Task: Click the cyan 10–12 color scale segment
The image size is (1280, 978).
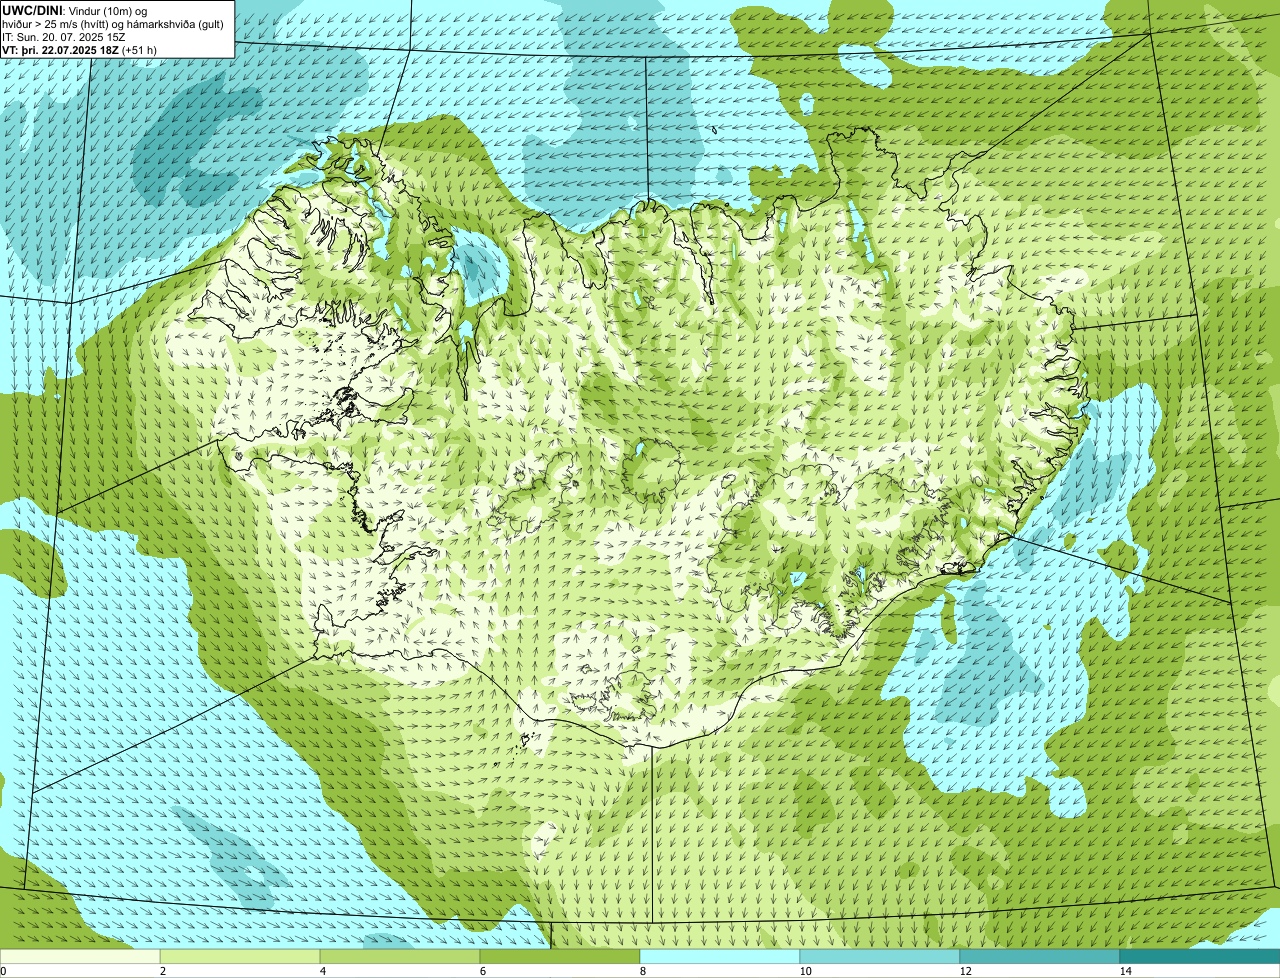Action: [880, 957]
